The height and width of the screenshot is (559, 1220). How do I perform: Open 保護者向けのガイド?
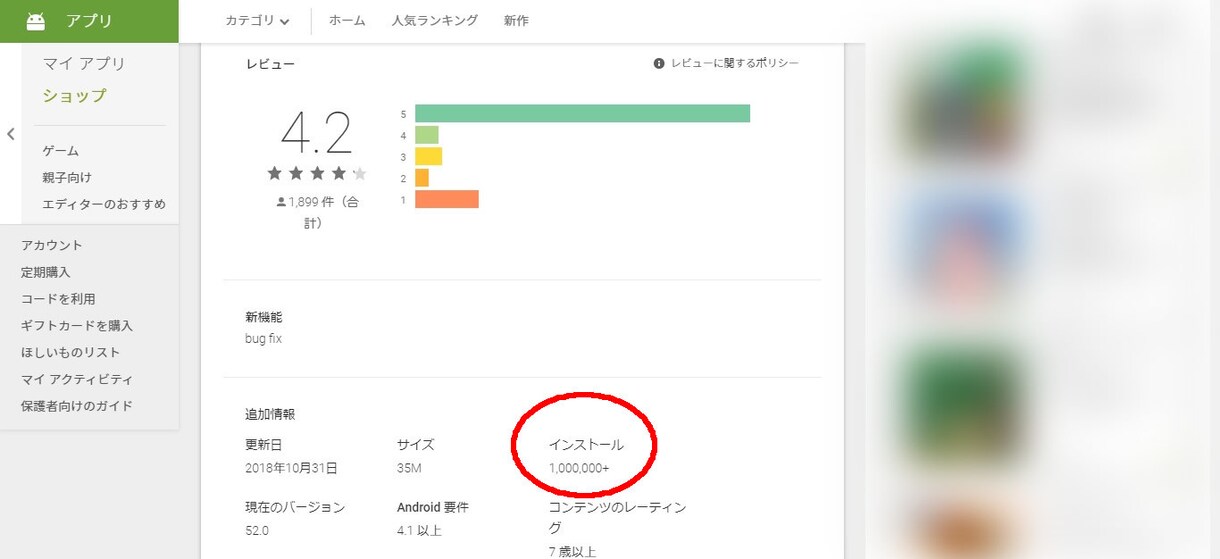click(77, 406)
